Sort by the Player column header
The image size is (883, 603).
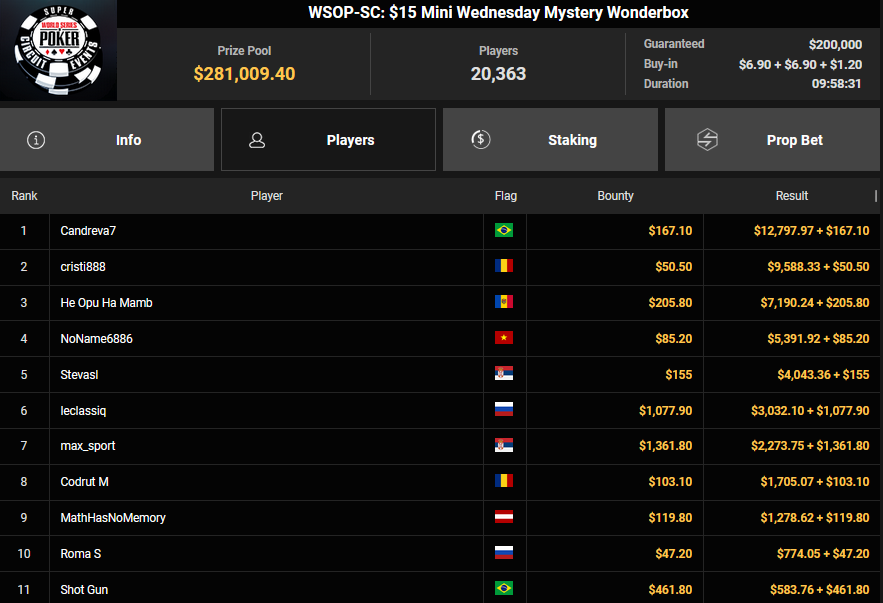coord(266,196)
